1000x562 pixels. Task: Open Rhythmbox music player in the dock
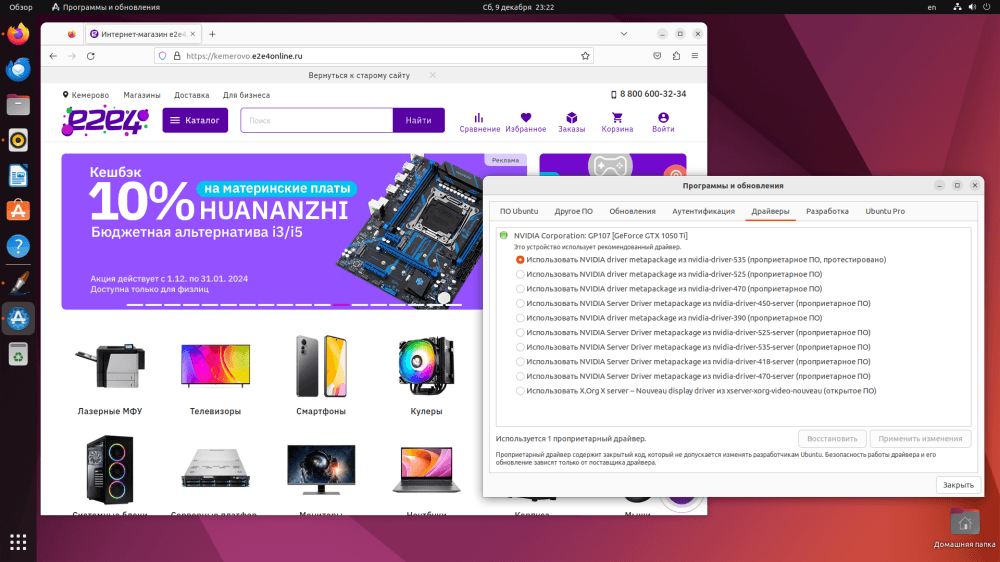click(x=18, y=140)
